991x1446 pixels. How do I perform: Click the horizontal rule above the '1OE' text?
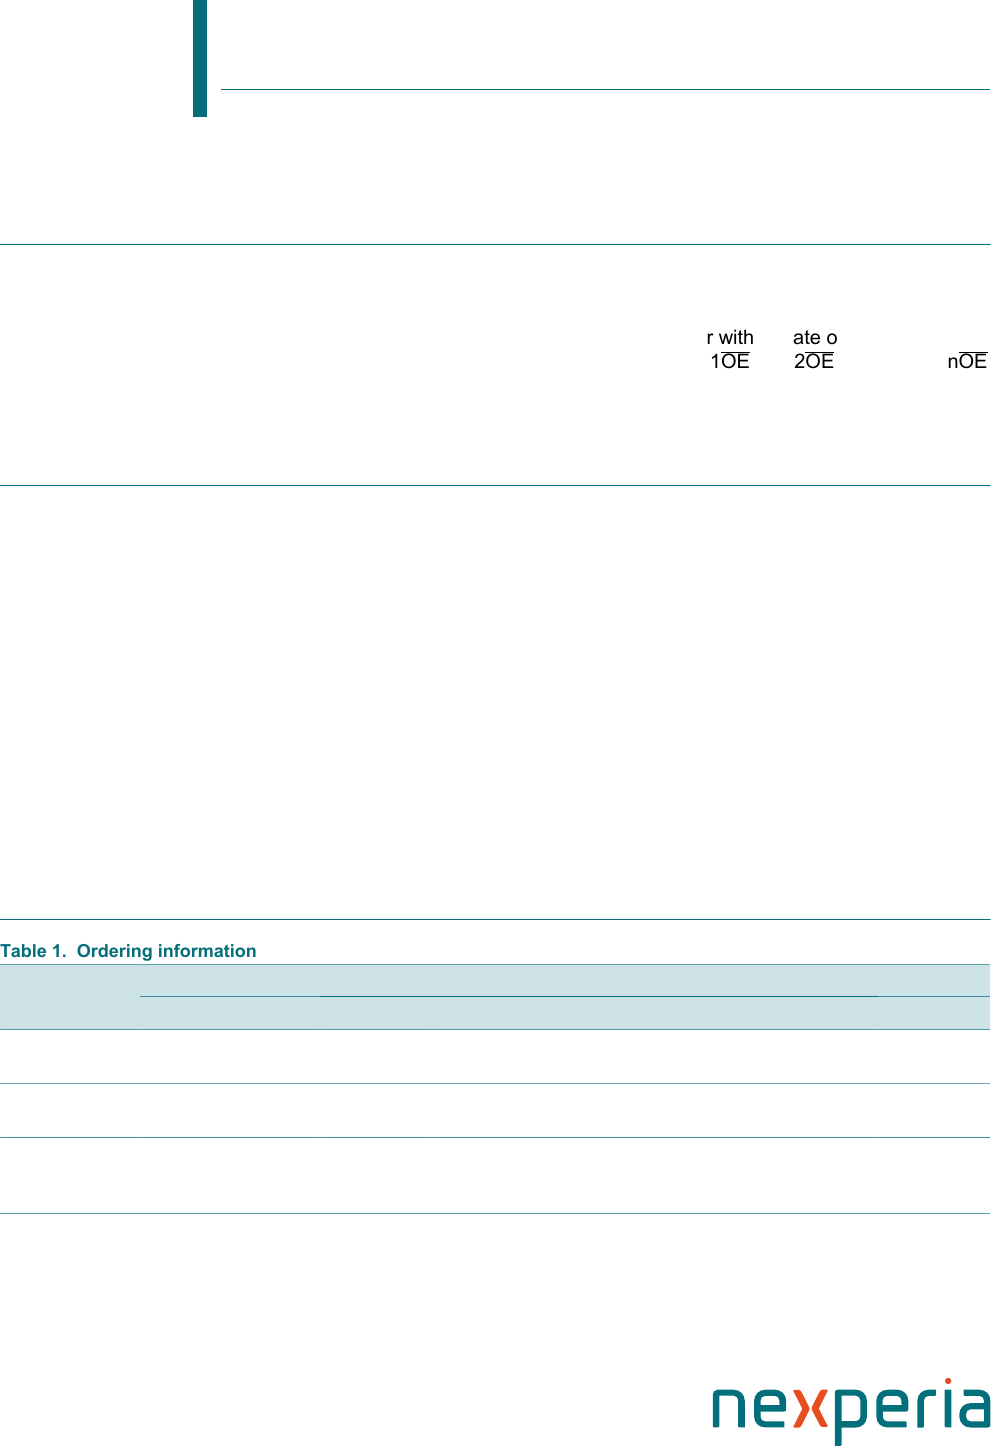495,244
